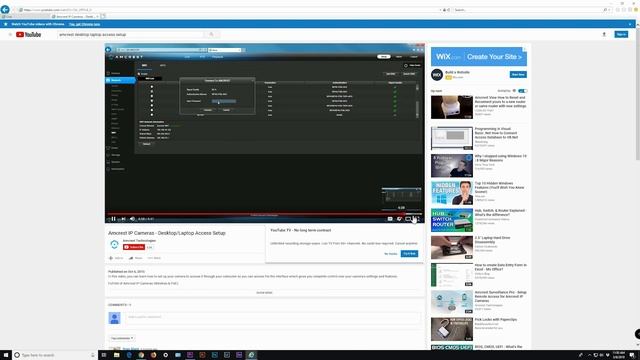
Task: Open File Explorer from taskbar
Action: tap(116, 355)
